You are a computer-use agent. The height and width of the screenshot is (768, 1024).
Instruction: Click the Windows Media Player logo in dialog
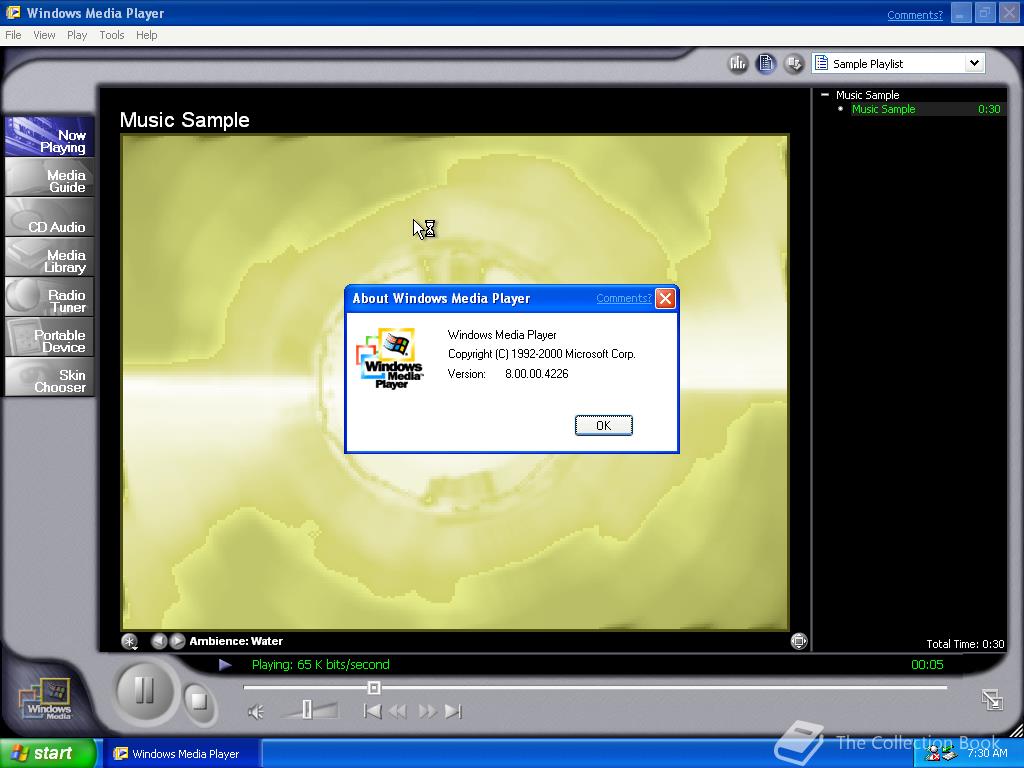tap(390, 359)
